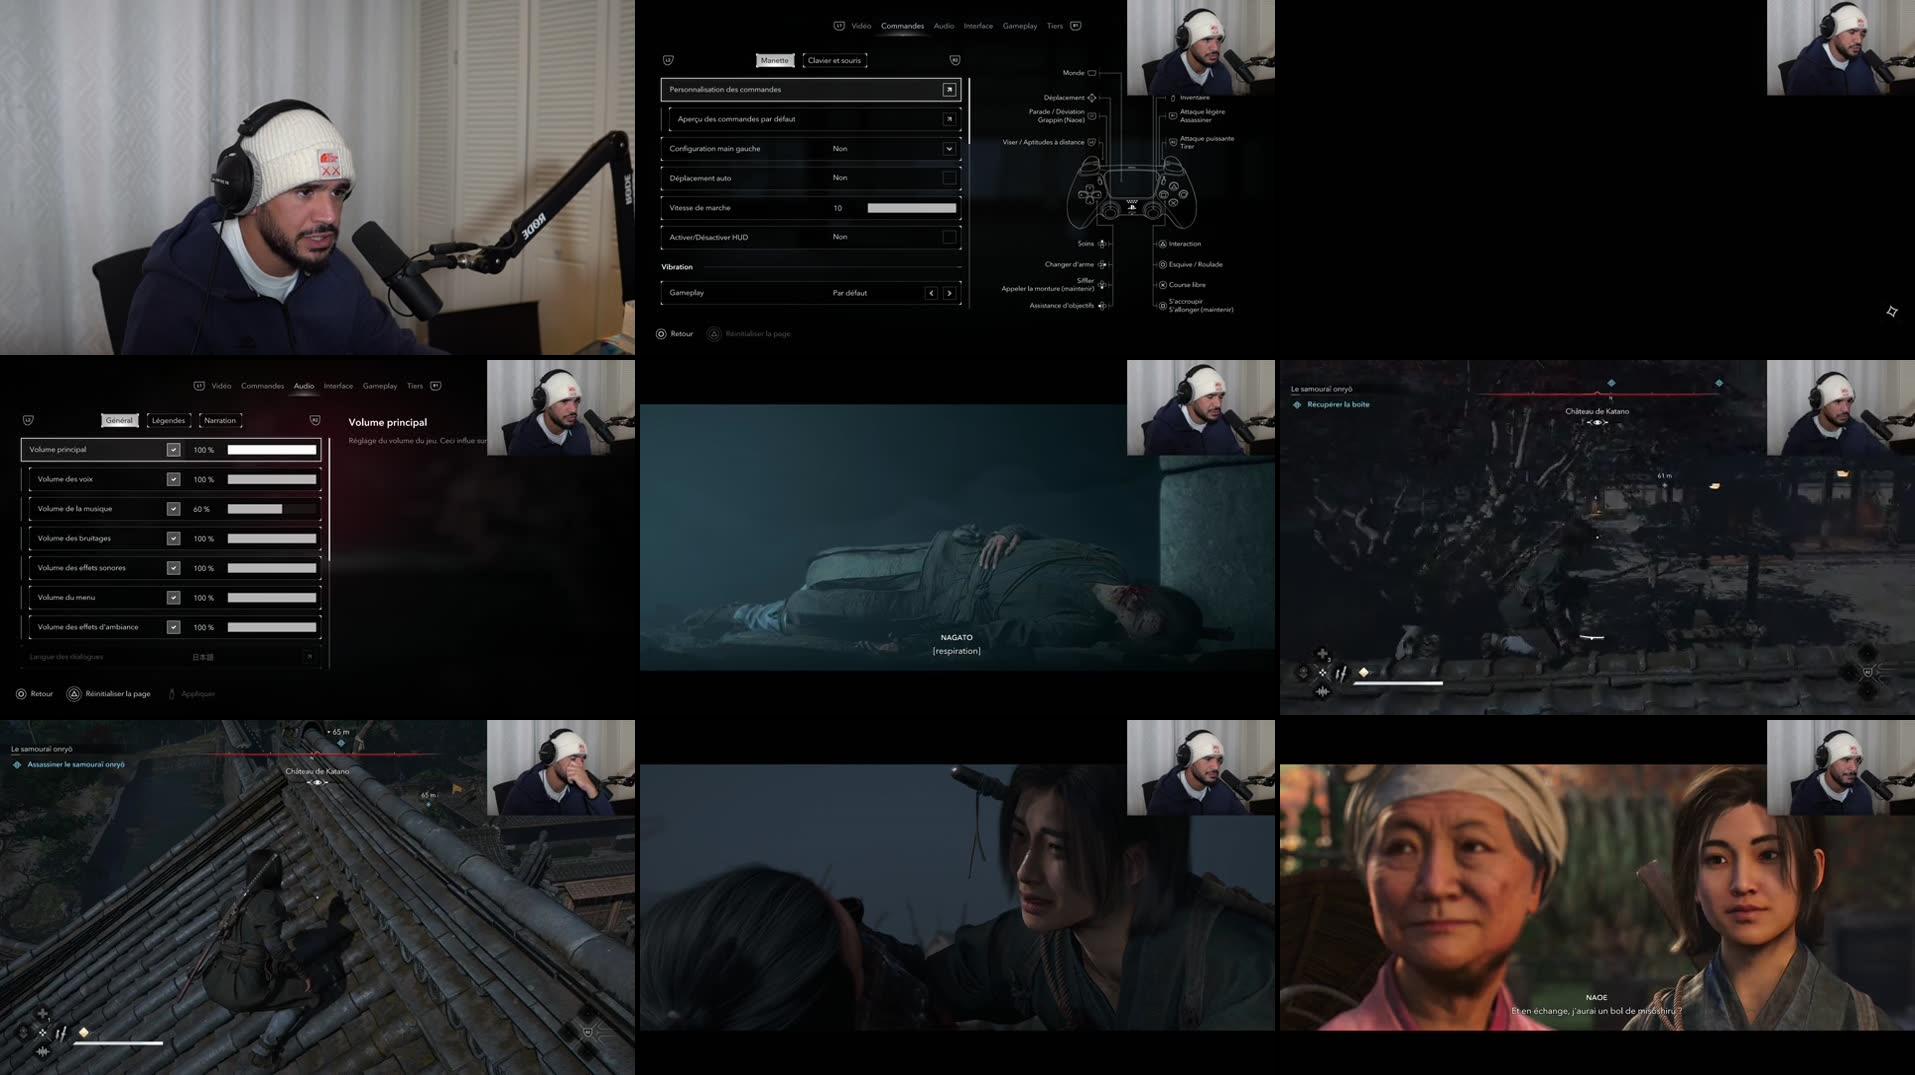Click the left arrow for Vibration Gameplay setting
The image size is (1915, 1075).
click(931, 293)
